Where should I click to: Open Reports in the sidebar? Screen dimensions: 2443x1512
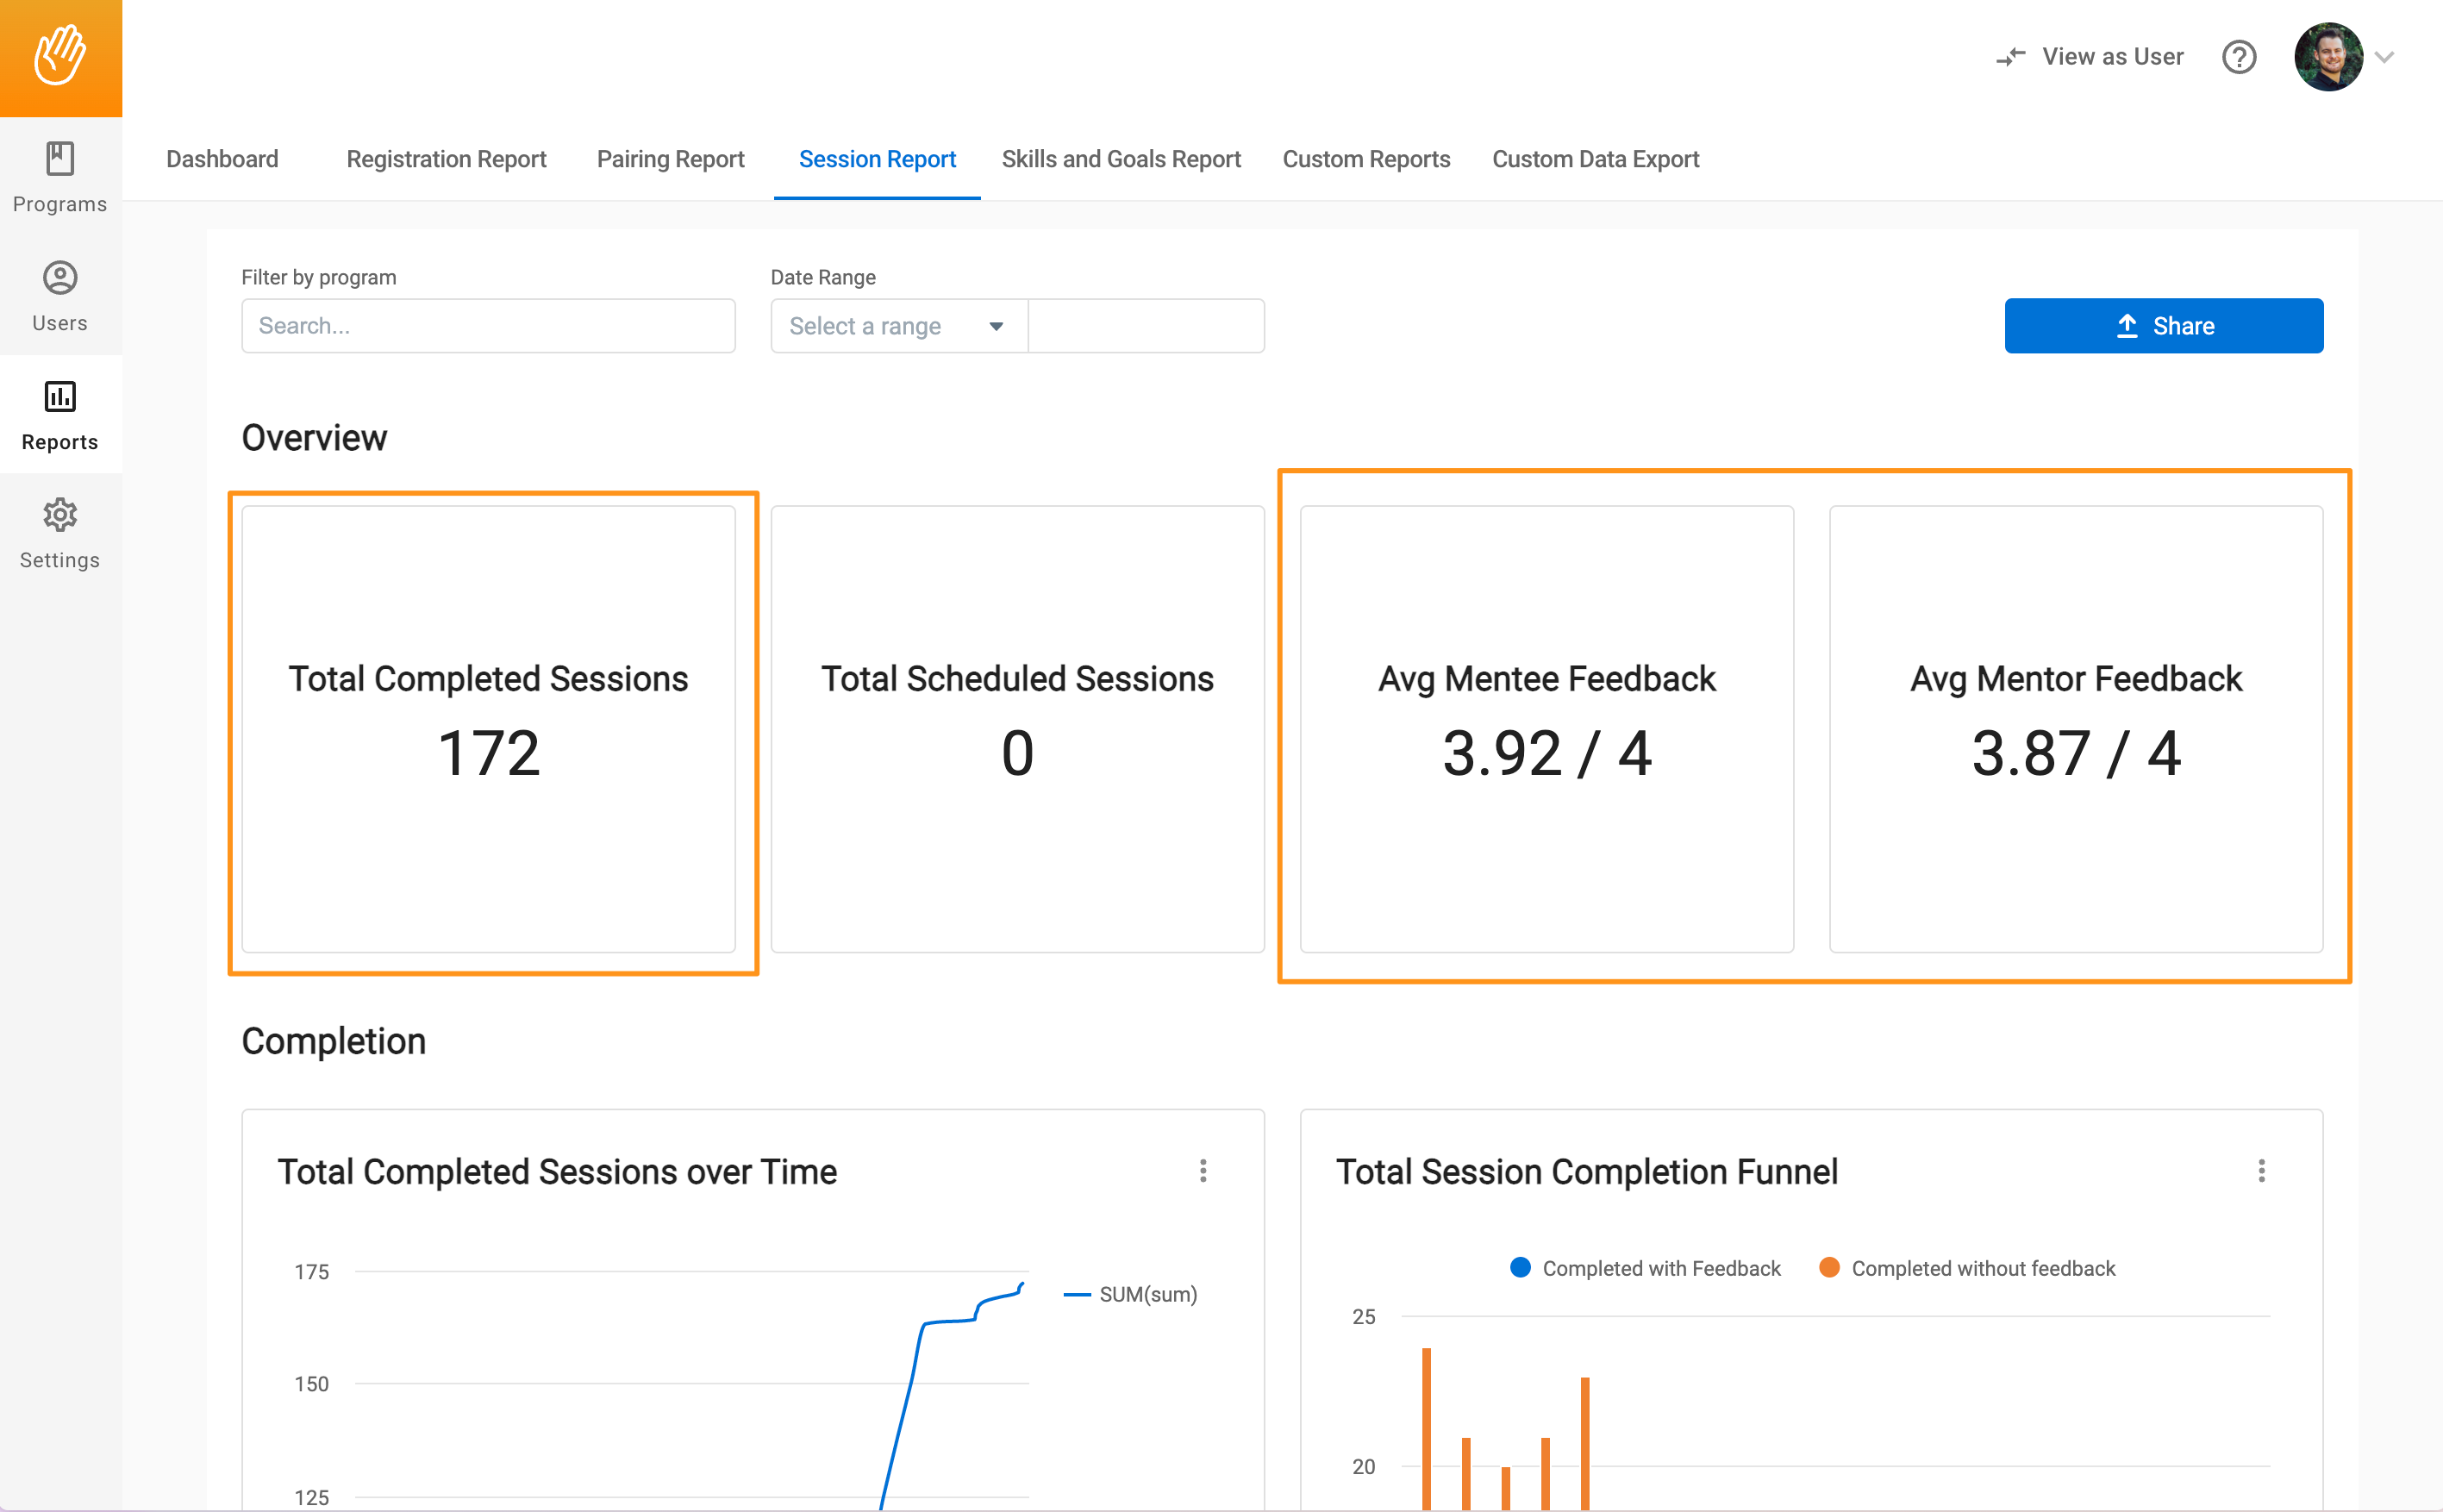(60, 415)
